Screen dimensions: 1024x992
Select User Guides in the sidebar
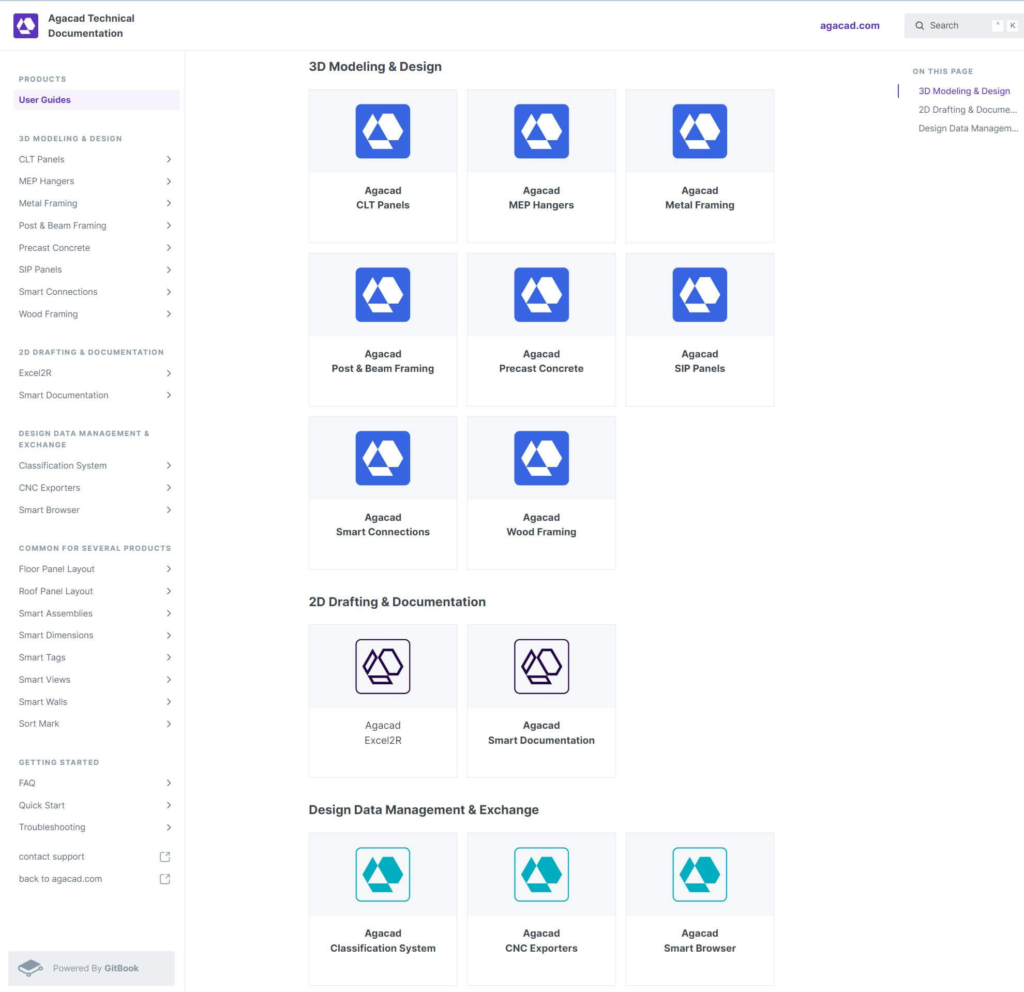coord(96,100)
